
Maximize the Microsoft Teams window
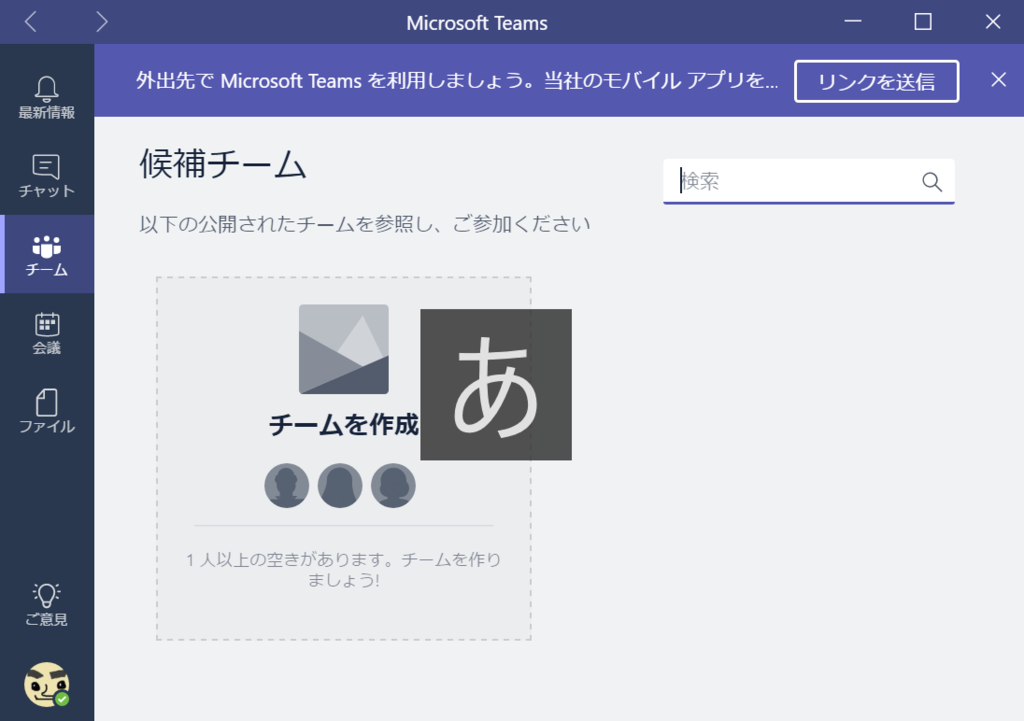923,22
